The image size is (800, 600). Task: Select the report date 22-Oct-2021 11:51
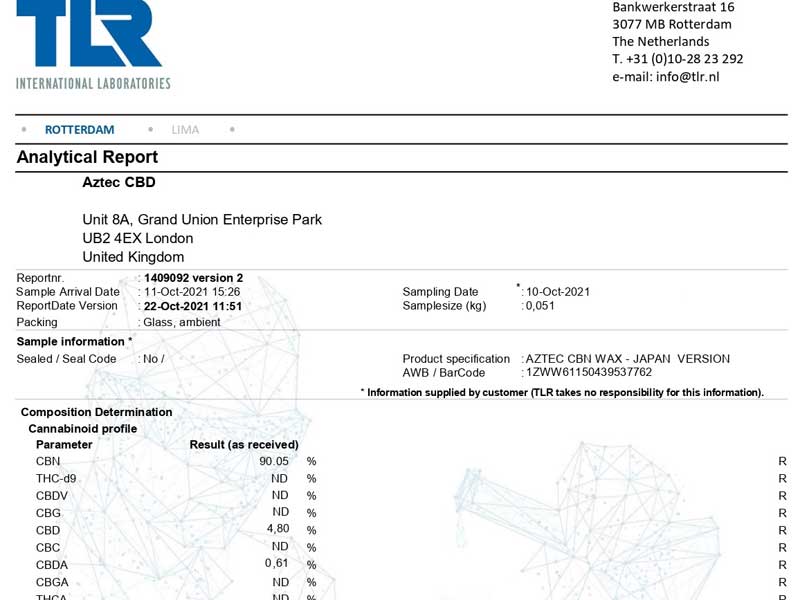tap(193, 306)
